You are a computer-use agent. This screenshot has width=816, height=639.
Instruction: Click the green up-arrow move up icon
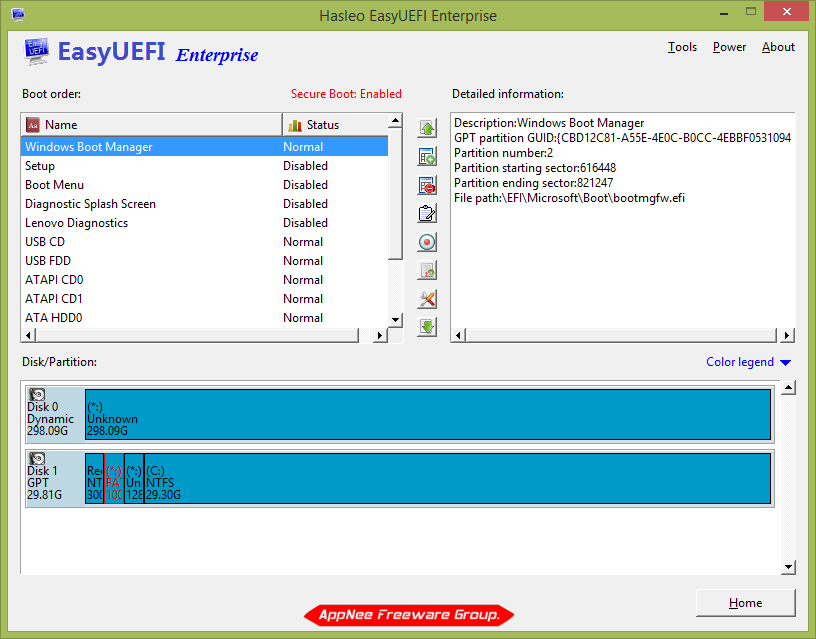click(427, 128)
